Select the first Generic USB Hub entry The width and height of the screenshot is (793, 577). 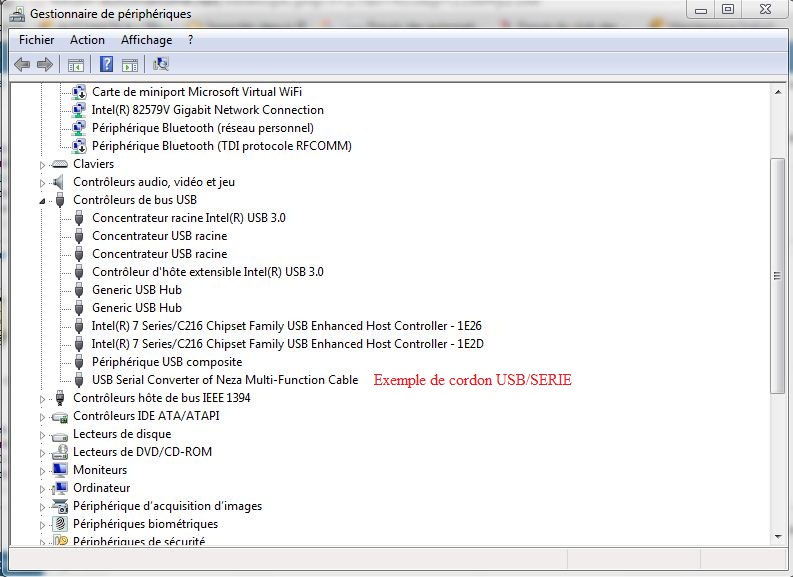tap(136, 290)
